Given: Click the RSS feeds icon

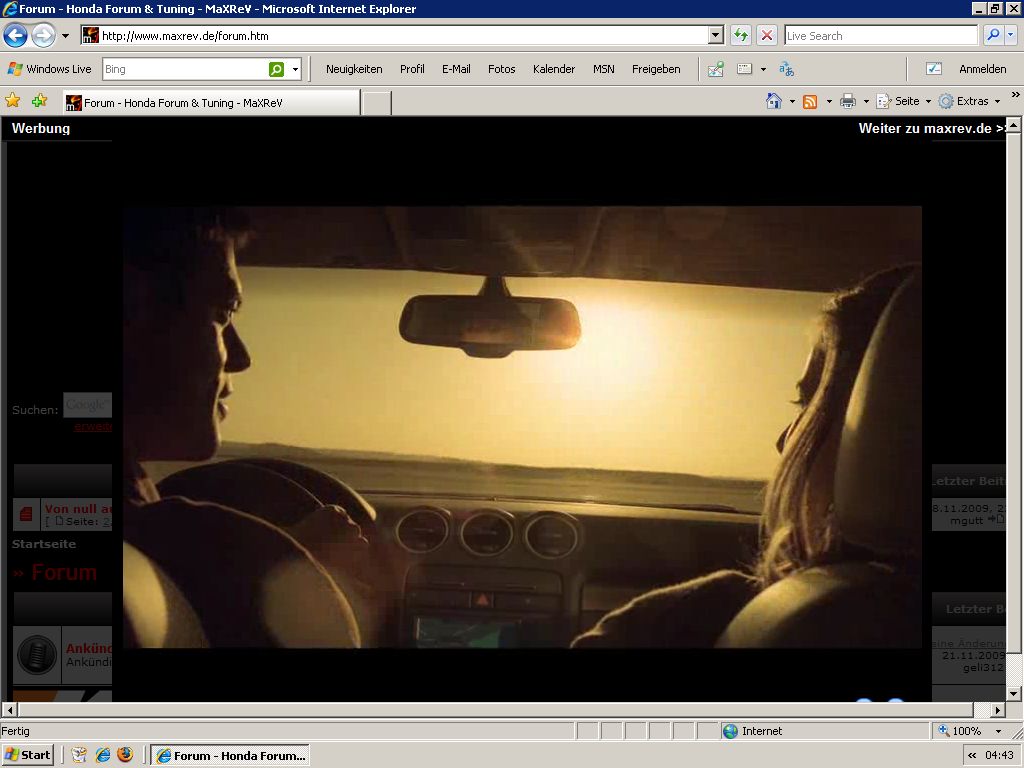Looking at the screenshot, I should 810,101.
